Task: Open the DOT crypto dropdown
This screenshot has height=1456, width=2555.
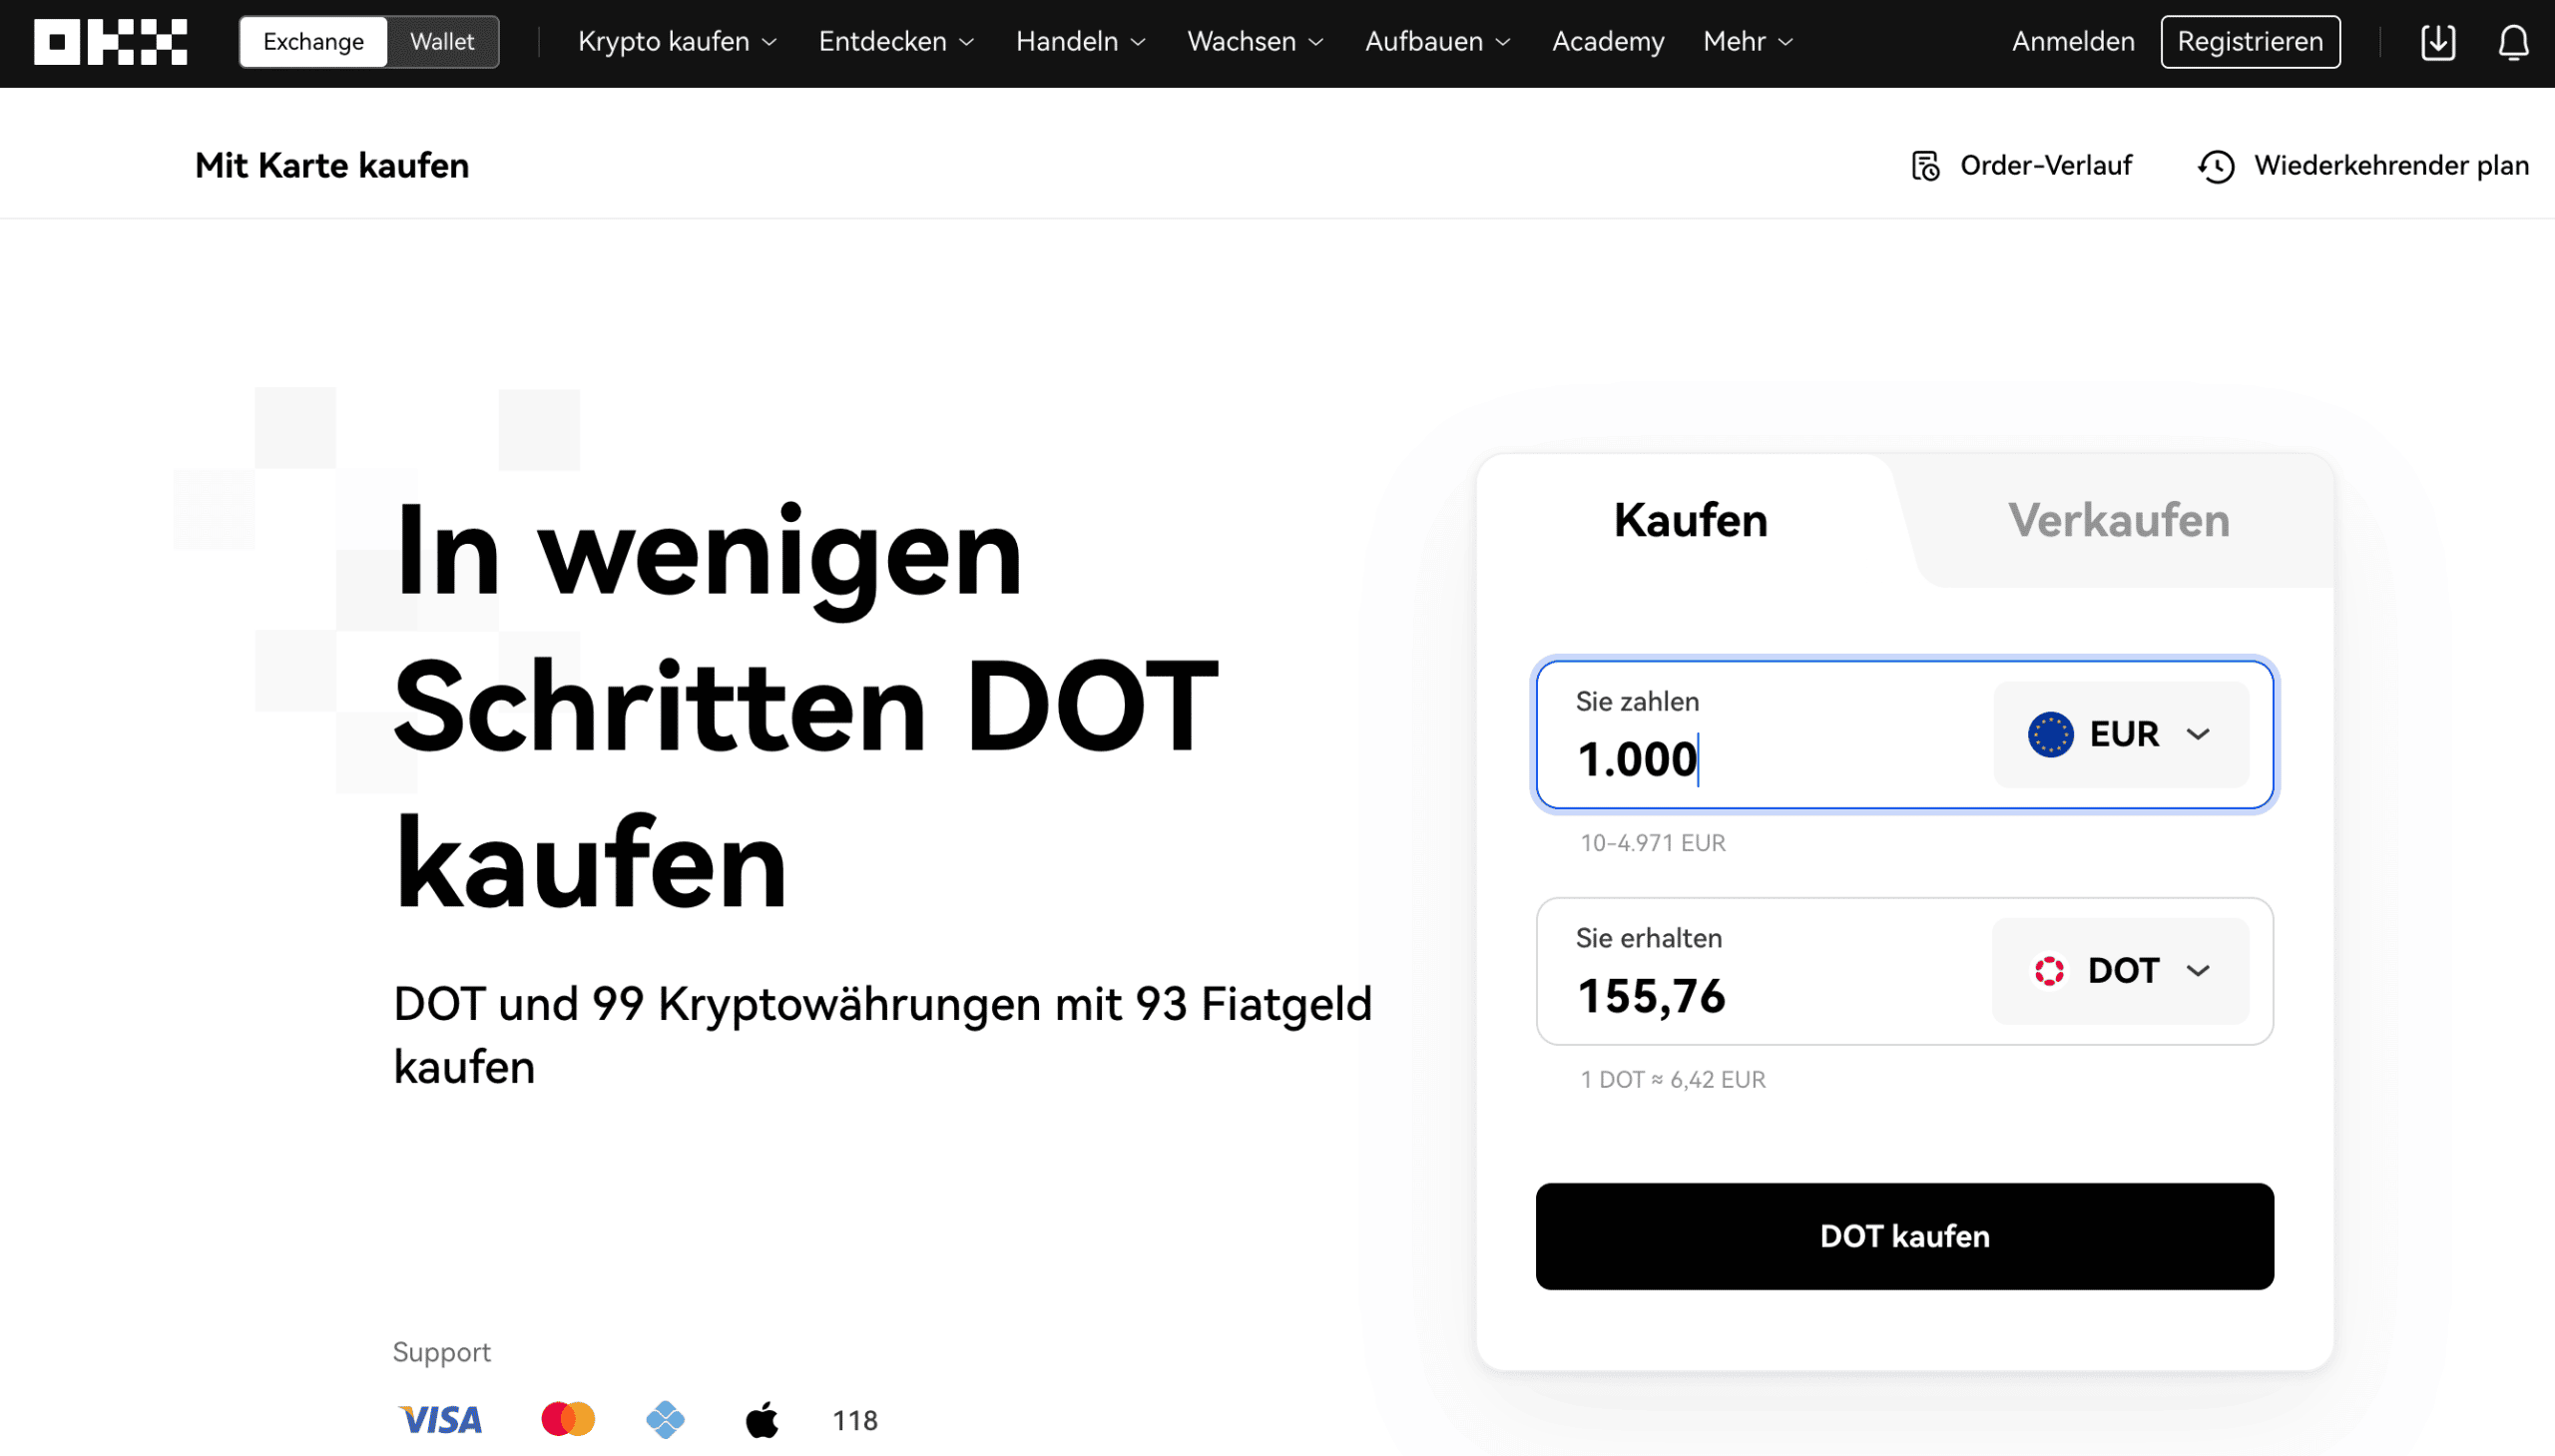Action: (2120, 971)
